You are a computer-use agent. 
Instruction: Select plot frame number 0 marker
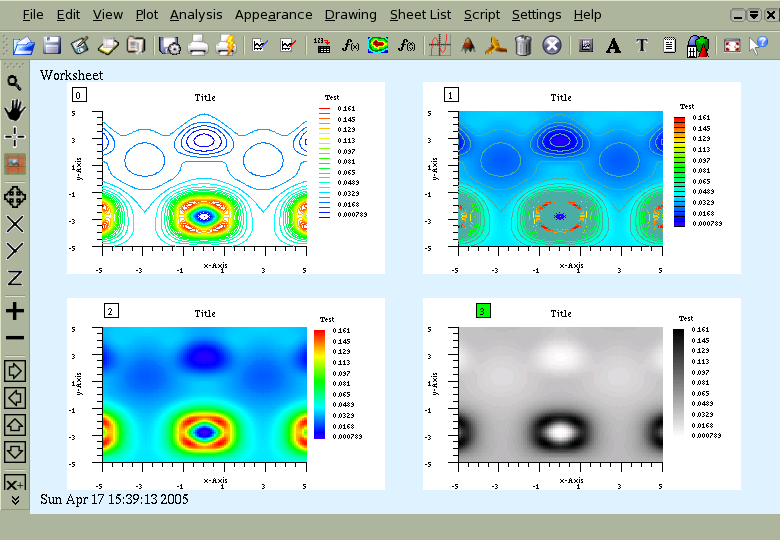pyautogui.click(x=79, y=94)
